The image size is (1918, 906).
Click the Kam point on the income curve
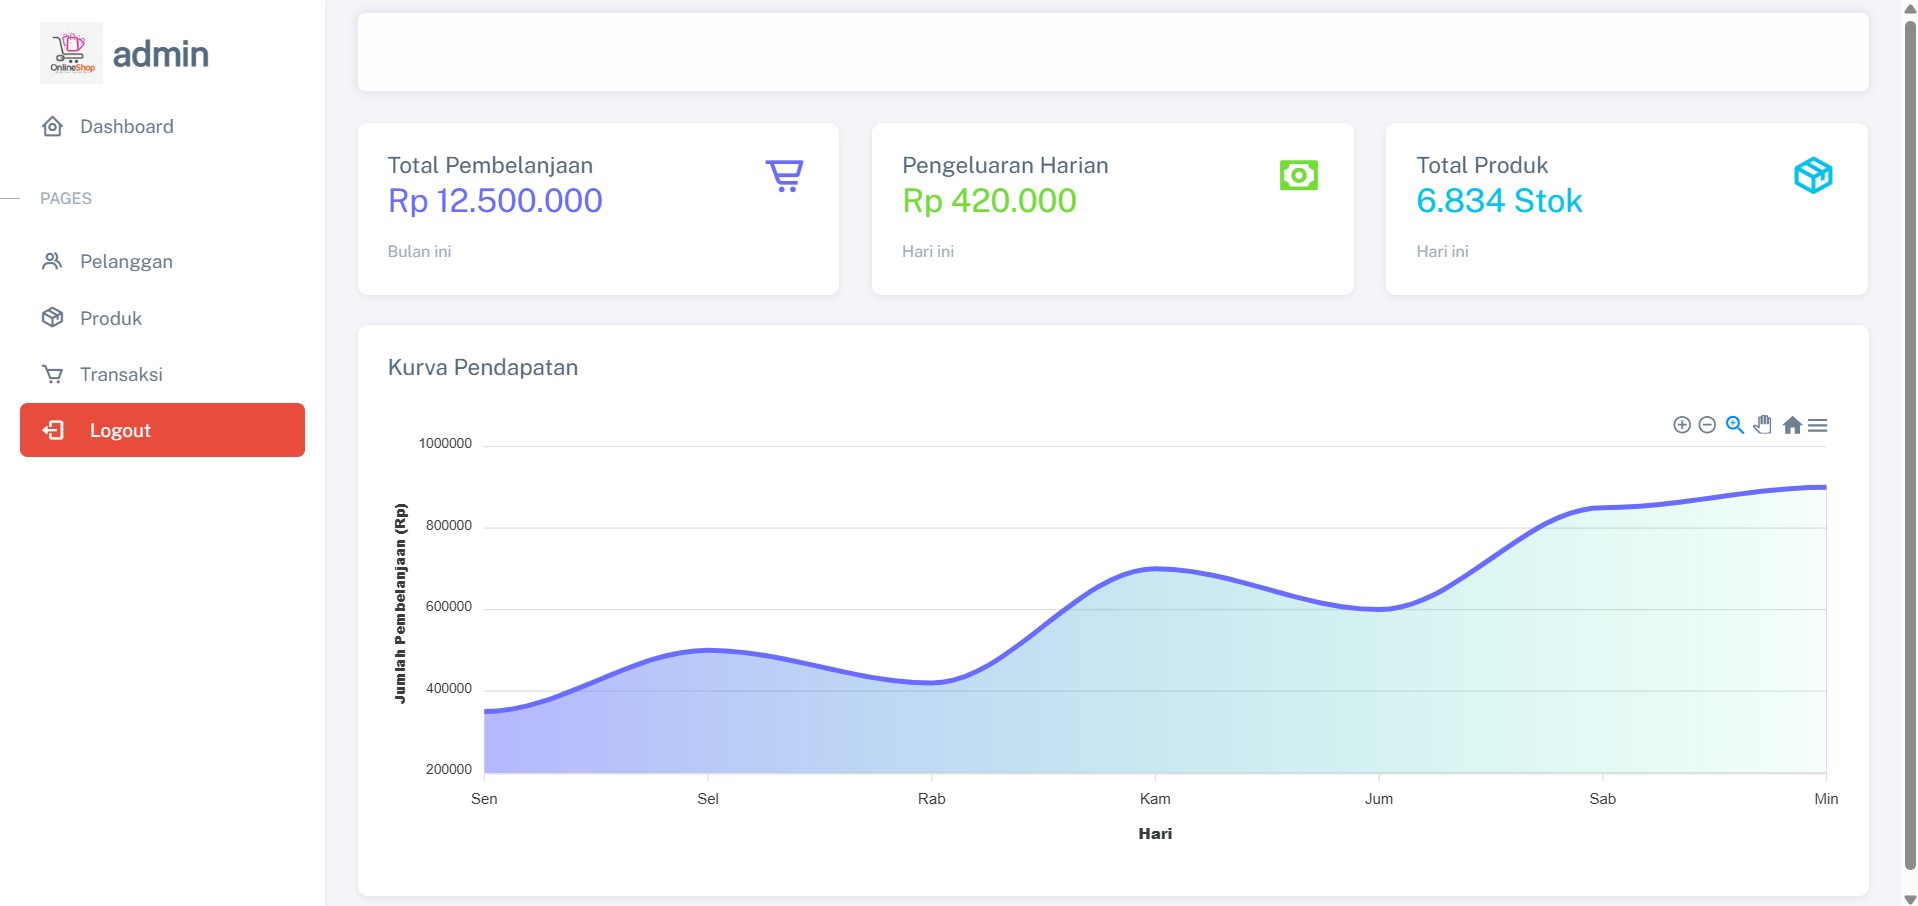(x=1155, y=569)
